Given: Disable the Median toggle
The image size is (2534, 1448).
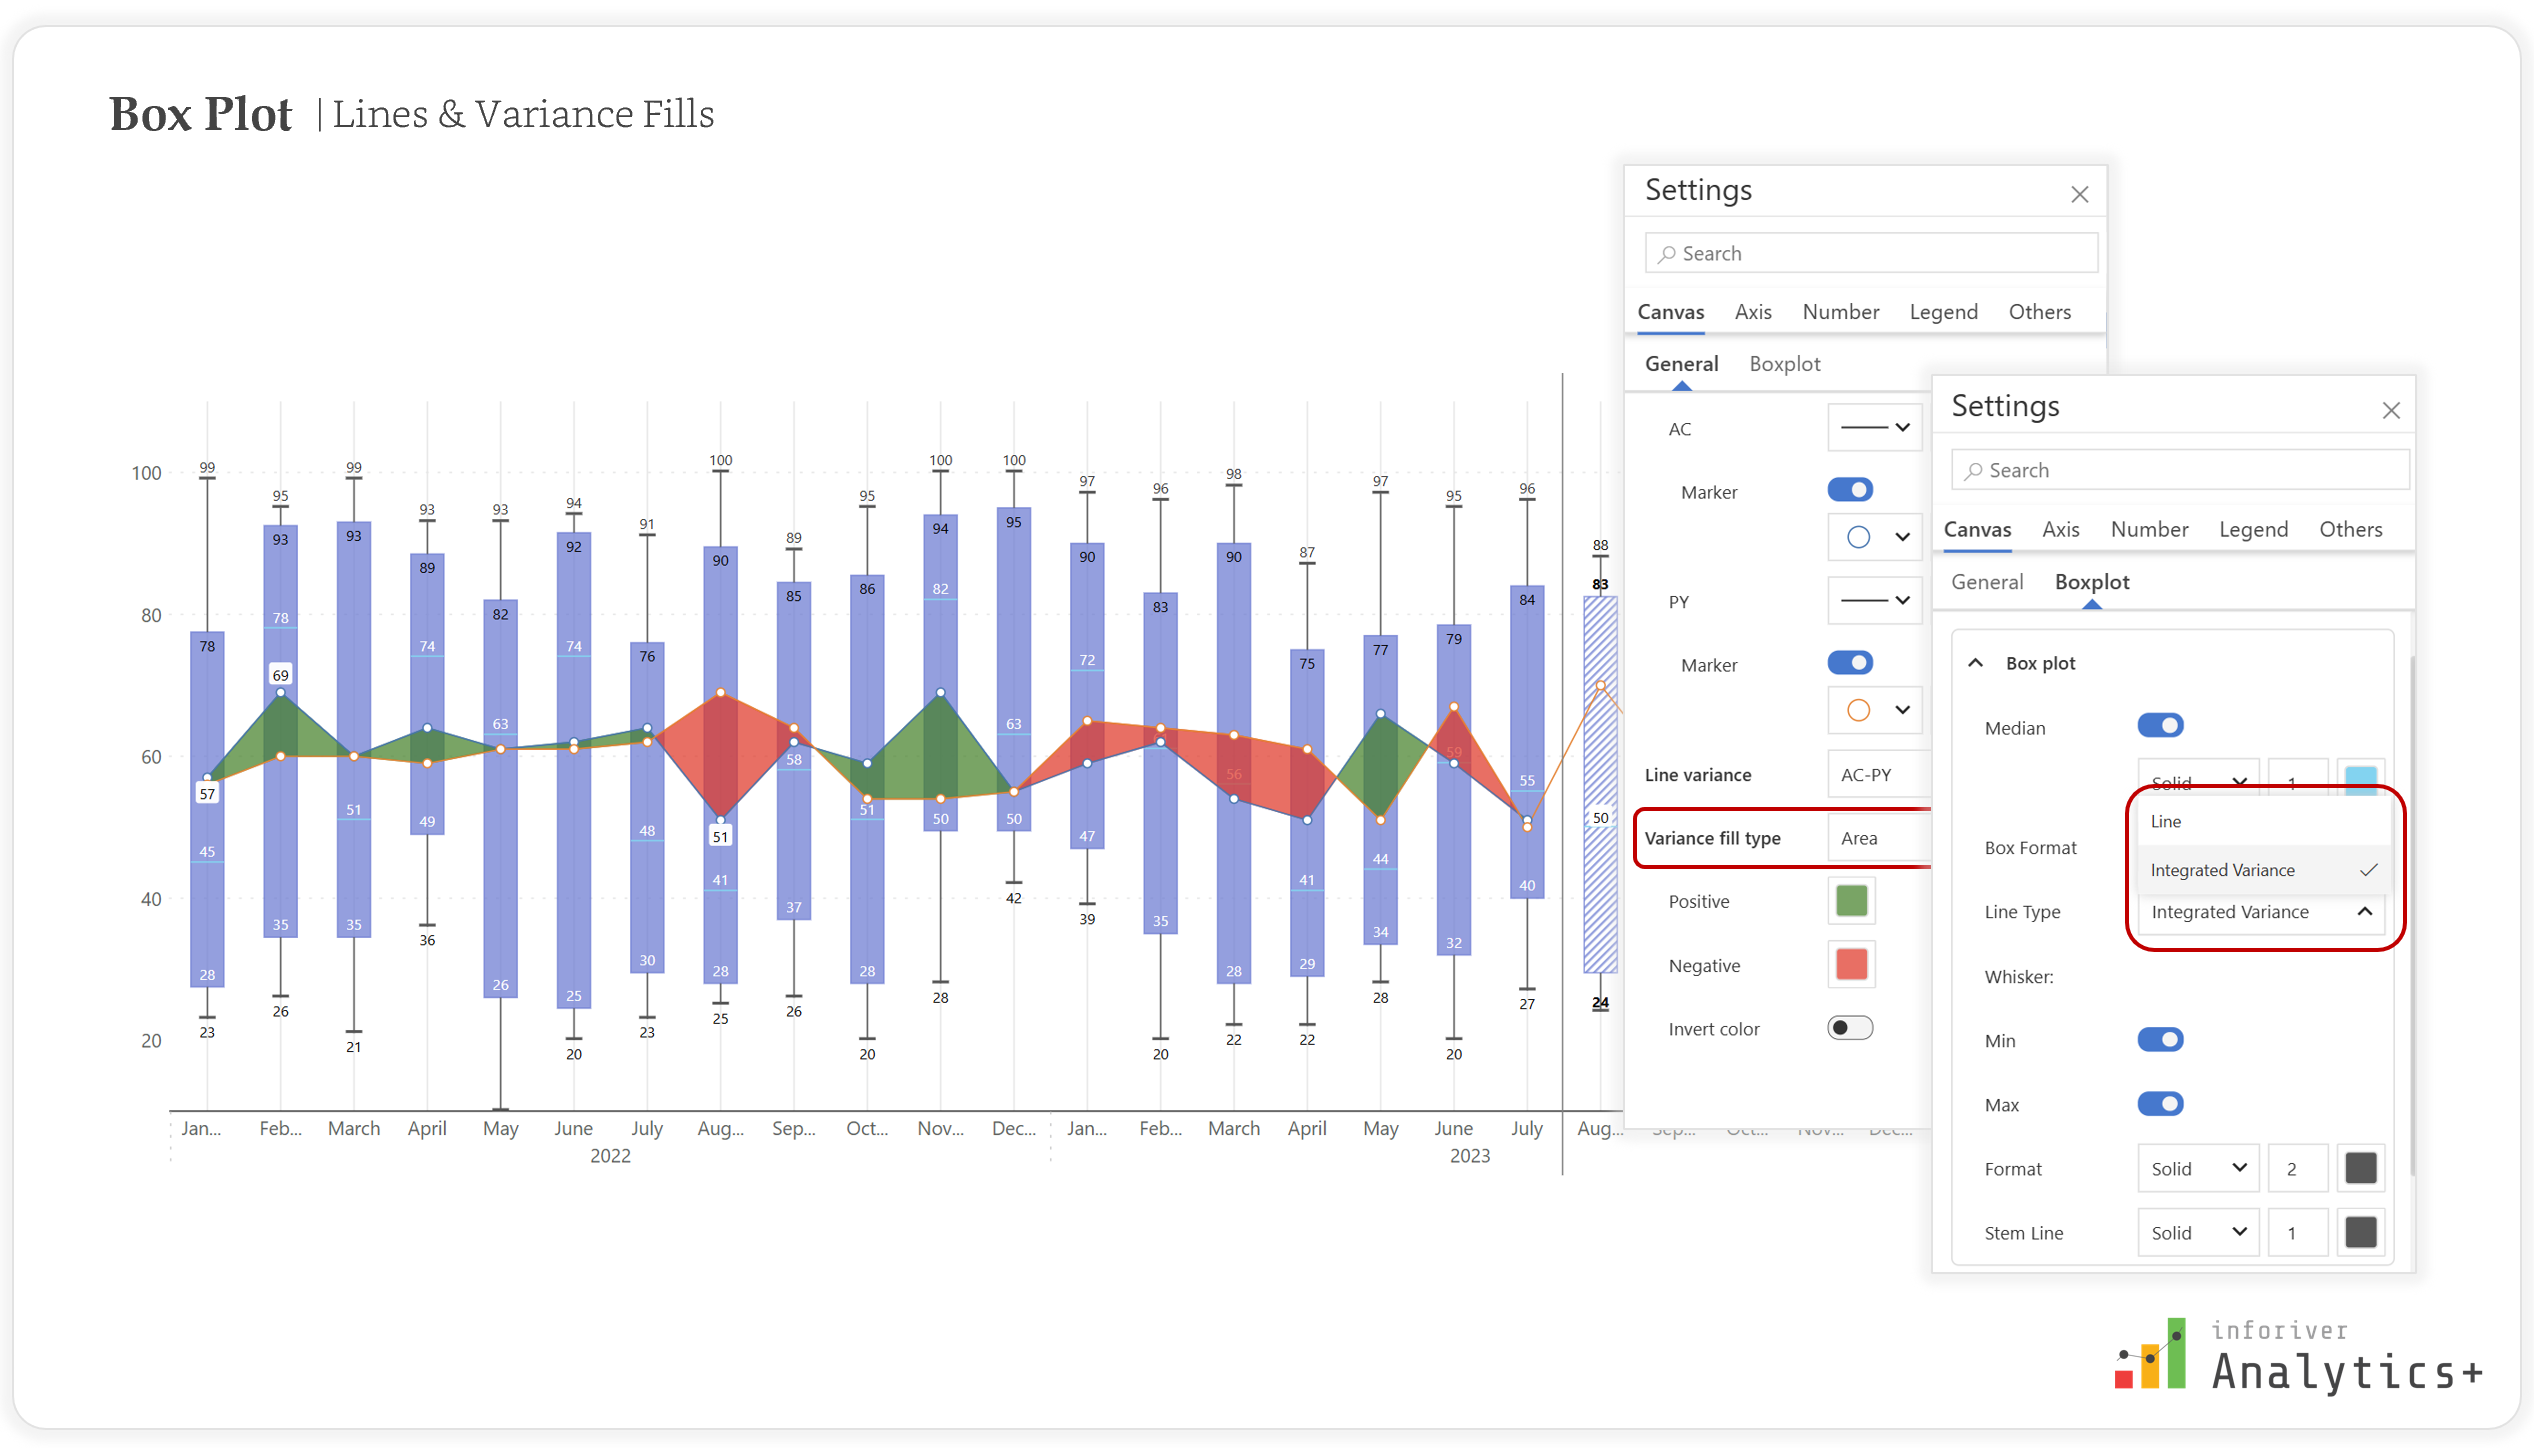Looking at the screenshot, I should click(2159, 726).
